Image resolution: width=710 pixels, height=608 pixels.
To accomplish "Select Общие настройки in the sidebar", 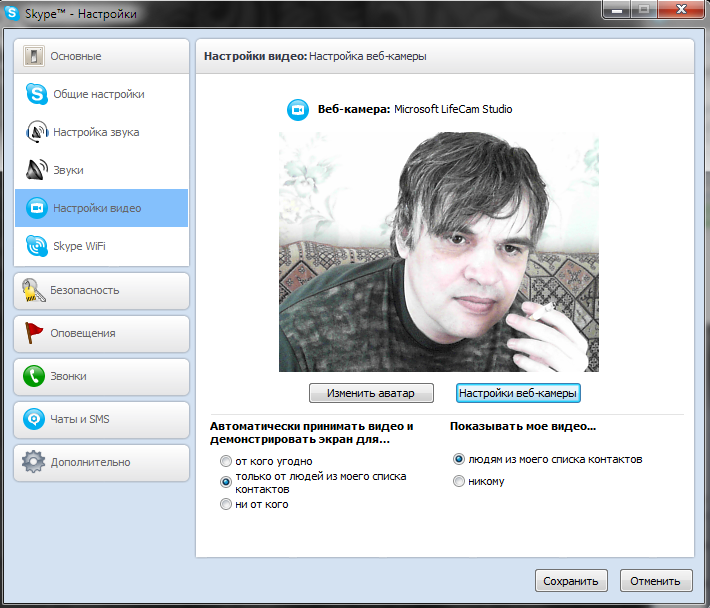I will pyautogui.click(x=101, y=94).
